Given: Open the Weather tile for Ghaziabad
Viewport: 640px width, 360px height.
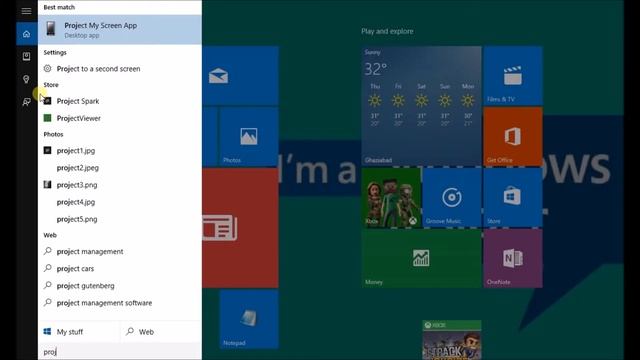Looking at the screenshot, I should click(x=421, y=106).
